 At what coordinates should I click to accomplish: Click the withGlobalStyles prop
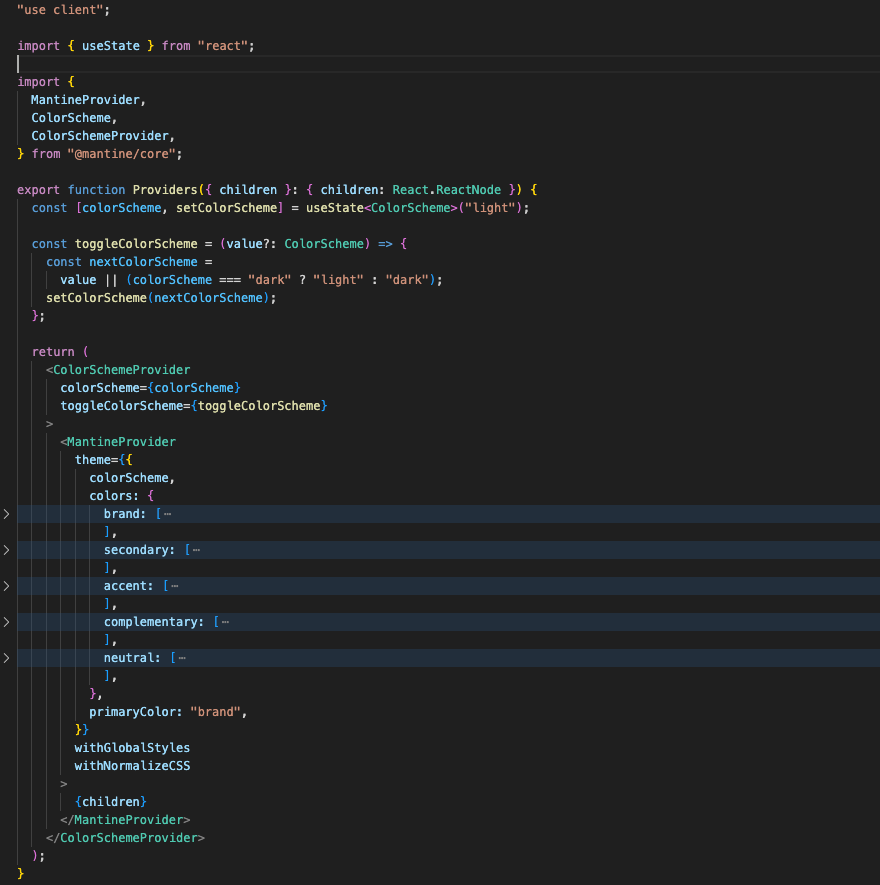click(131, 747)
